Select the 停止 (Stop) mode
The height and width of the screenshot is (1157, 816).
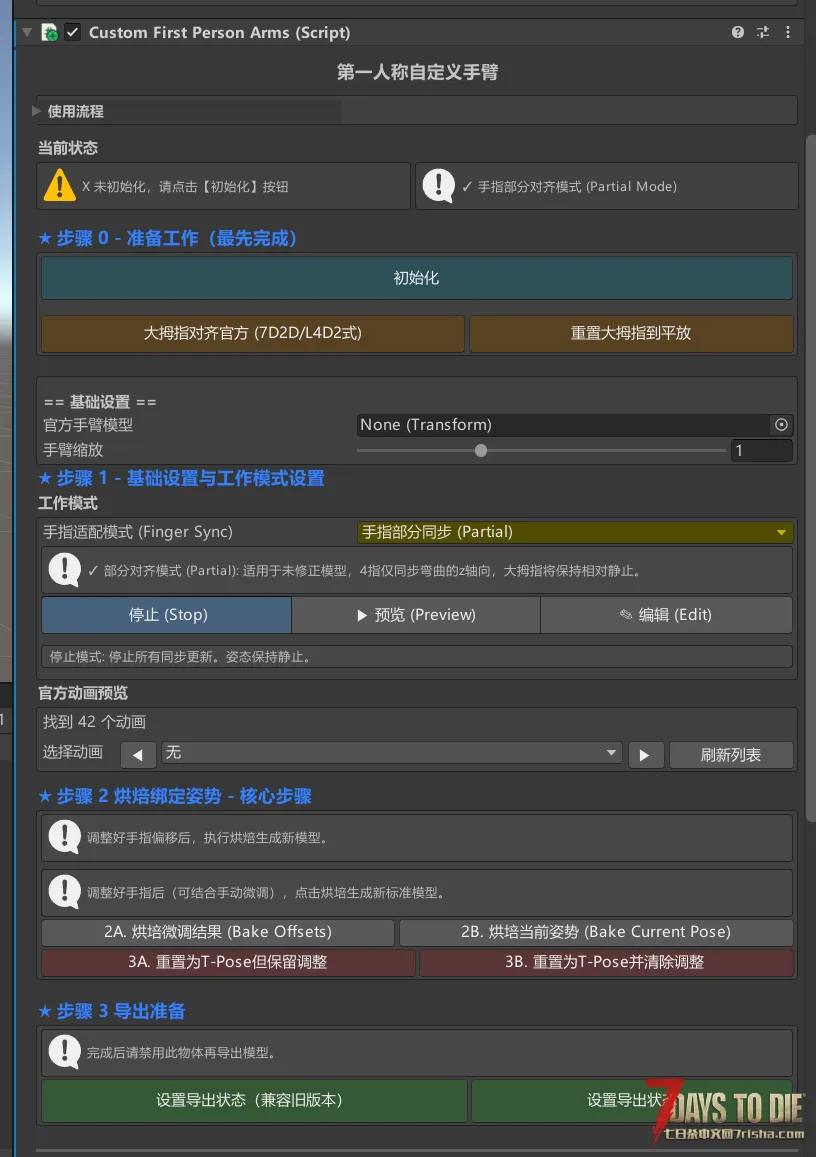pyautogui.click(x=167, y=615)
